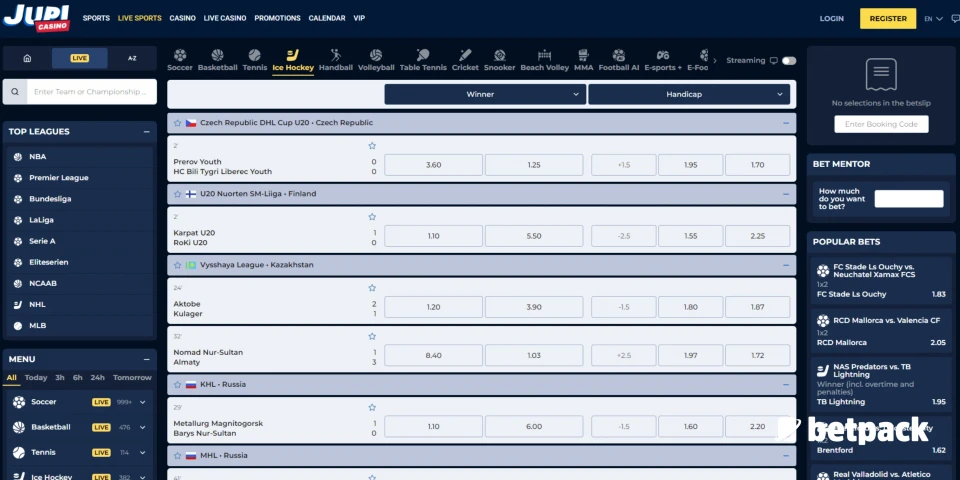Open CASINO in the top navigation
The height and width of the screenshot is (480, 960).
tap(182, 18)
